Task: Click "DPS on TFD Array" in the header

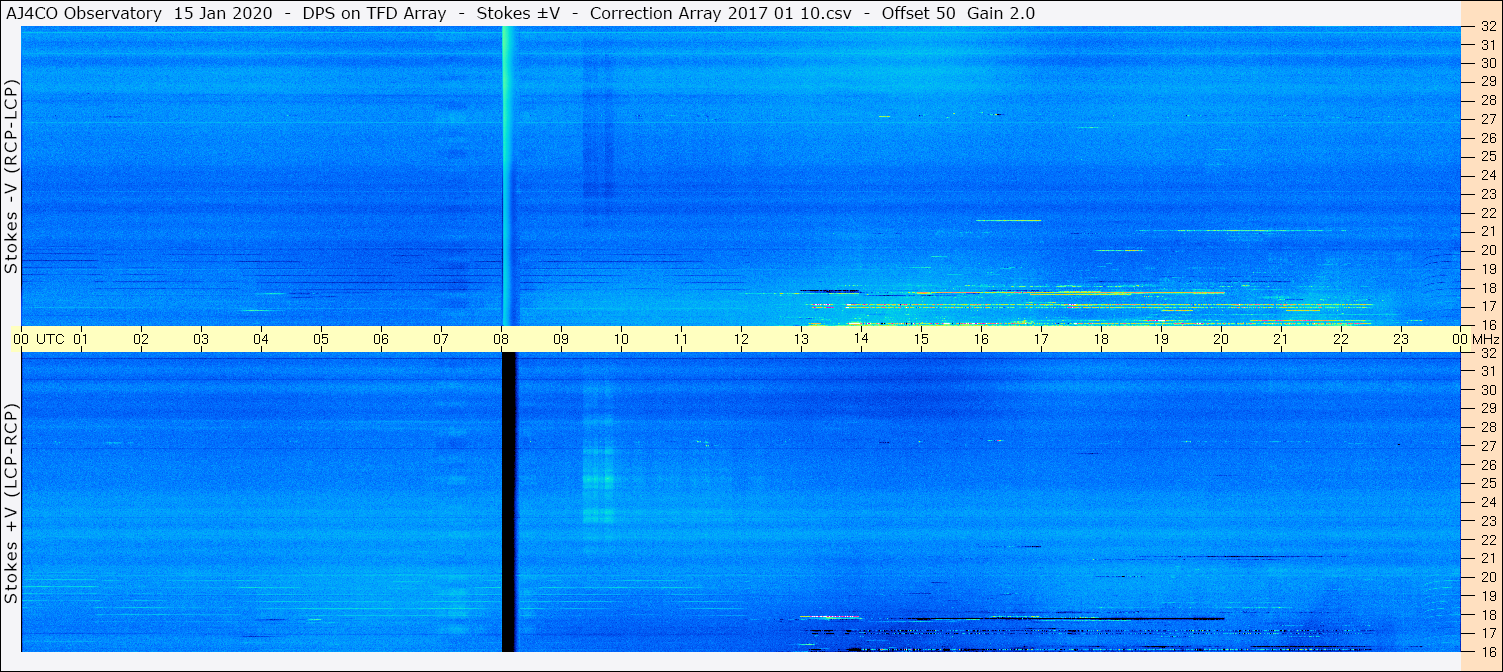Action: (x=375, y=13)
